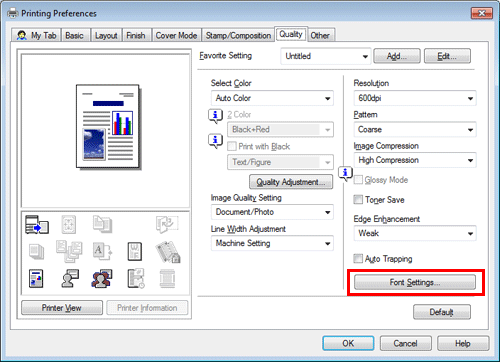Open the Edge Enhancement Weak dropdown
Viewport: 500px width, 362px height.
[415, 233]
